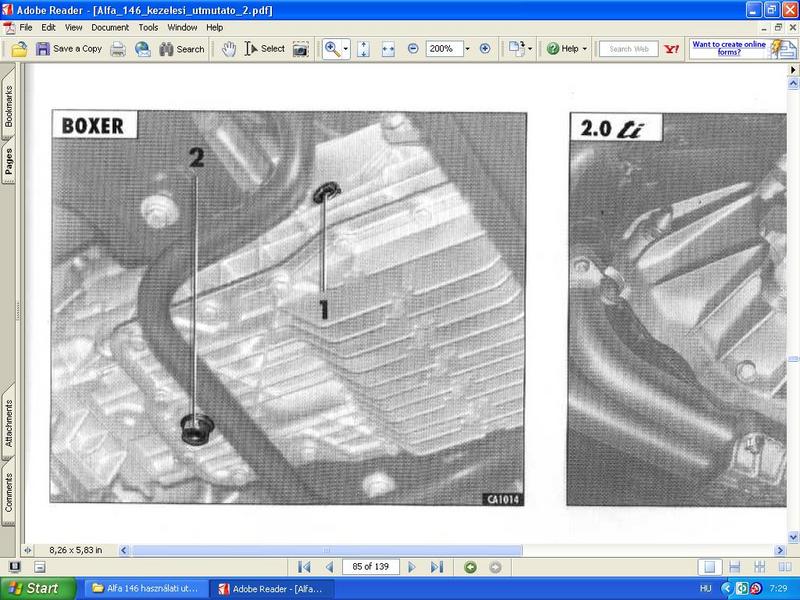Click the vertical scrollbar up arrow
The height and width of the screenshot is (600, 800).
pyautogui.click(x=793, y=83)
